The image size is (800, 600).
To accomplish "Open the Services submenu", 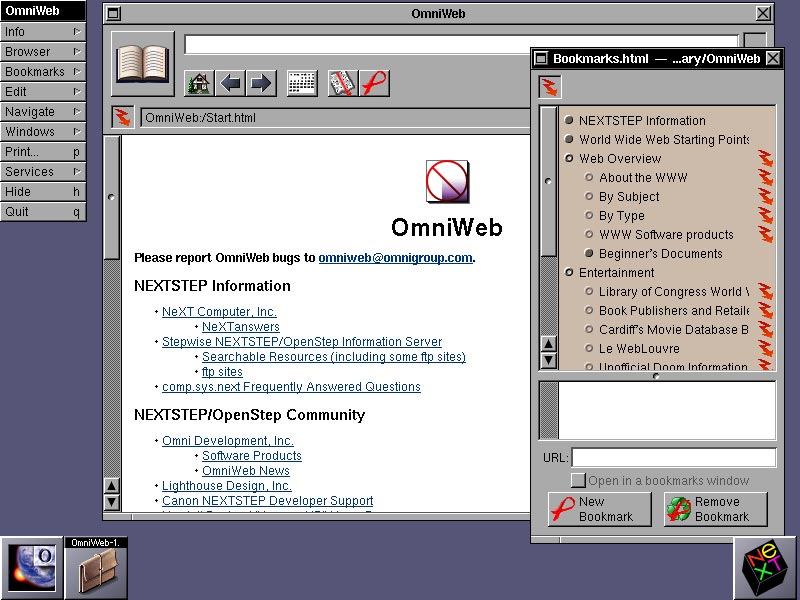I will (x=43, y=171).
